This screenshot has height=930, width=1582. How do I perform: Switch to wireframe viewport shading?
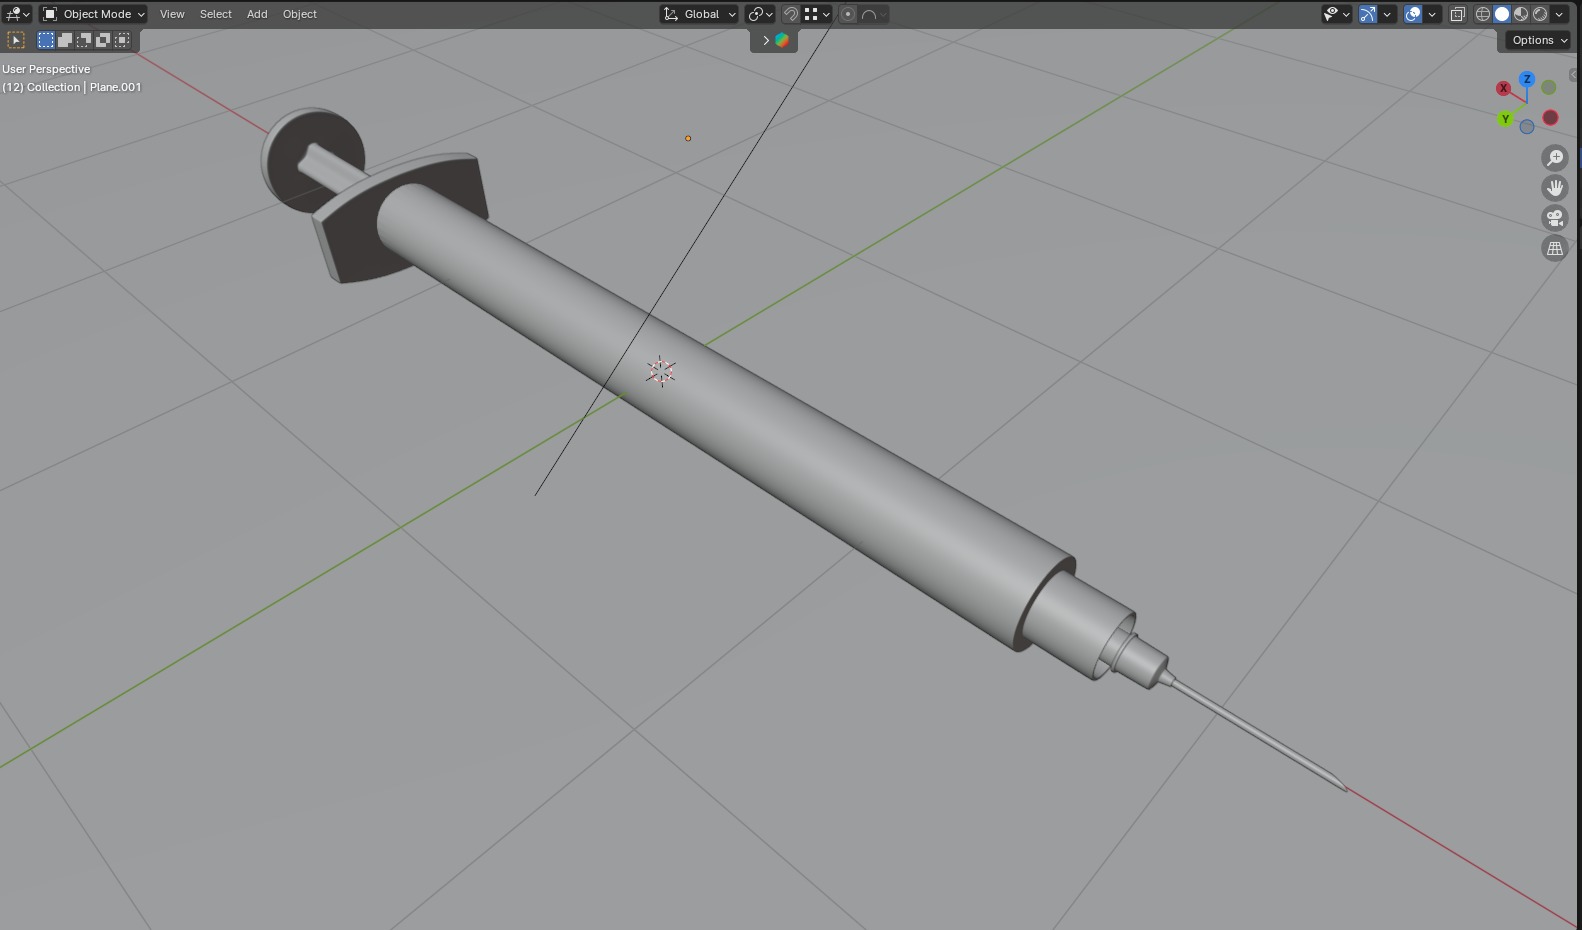[x=1483, y=14]
